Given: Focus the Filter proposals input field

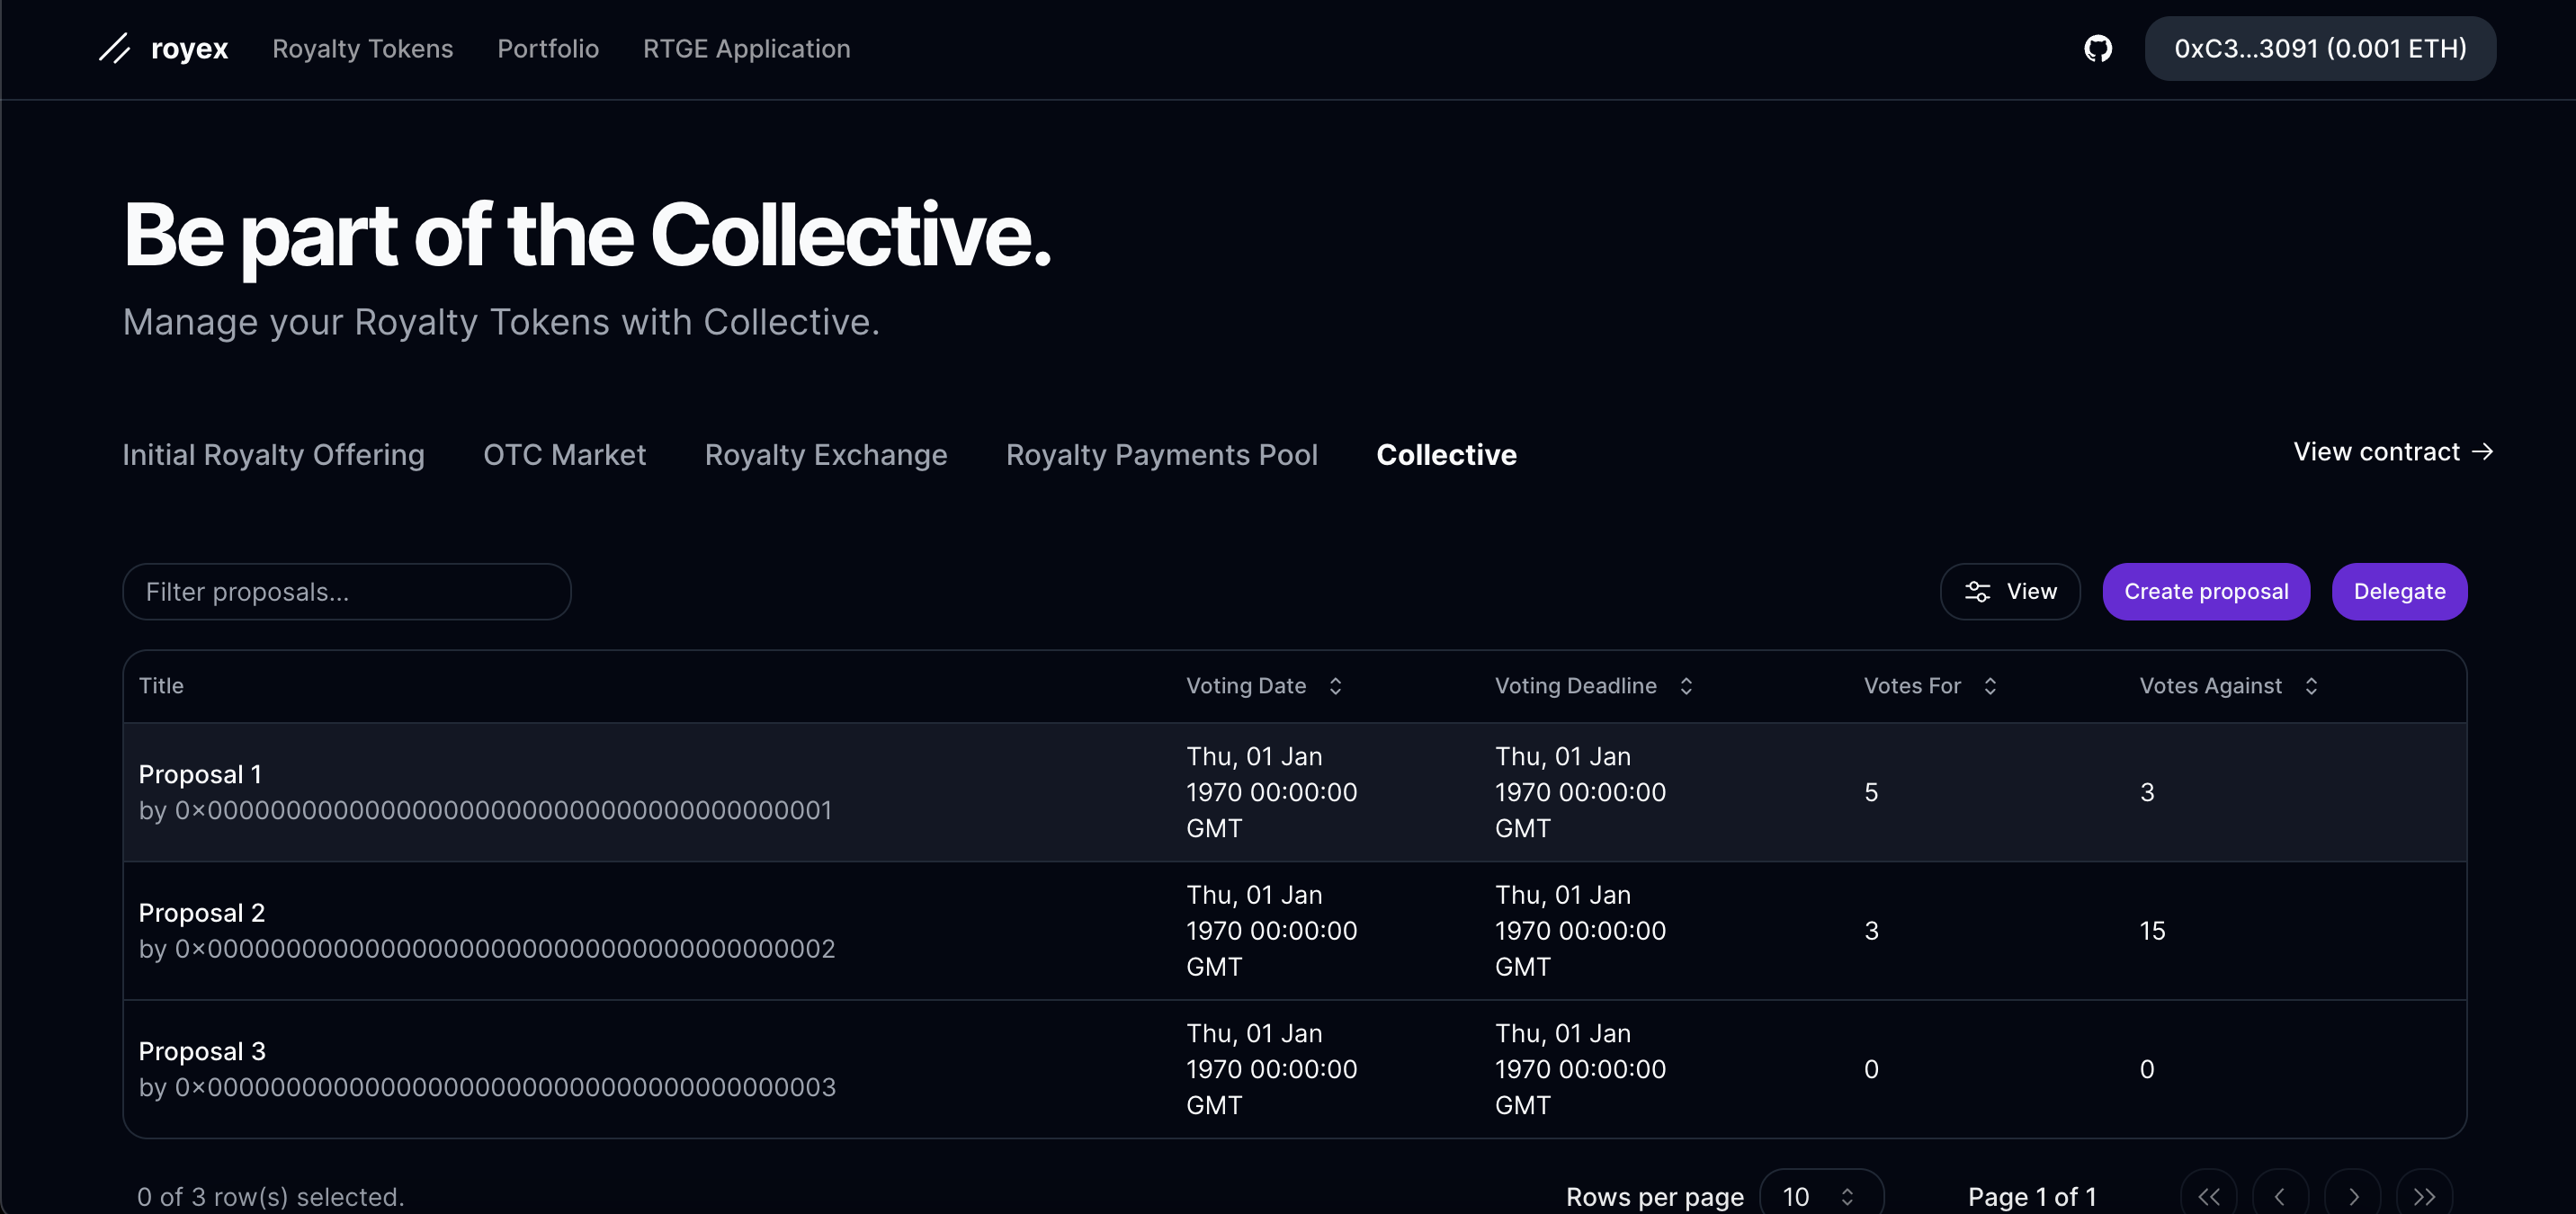Looking at the screenshot, I should (346, 591).
